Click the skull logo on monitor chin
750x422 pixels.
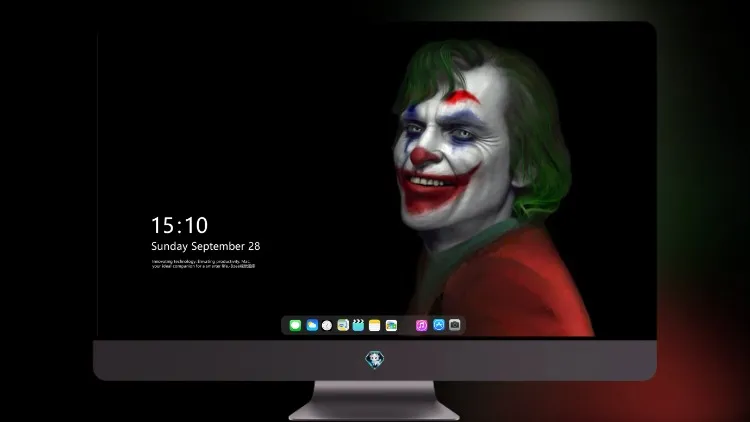pos(375,360)
